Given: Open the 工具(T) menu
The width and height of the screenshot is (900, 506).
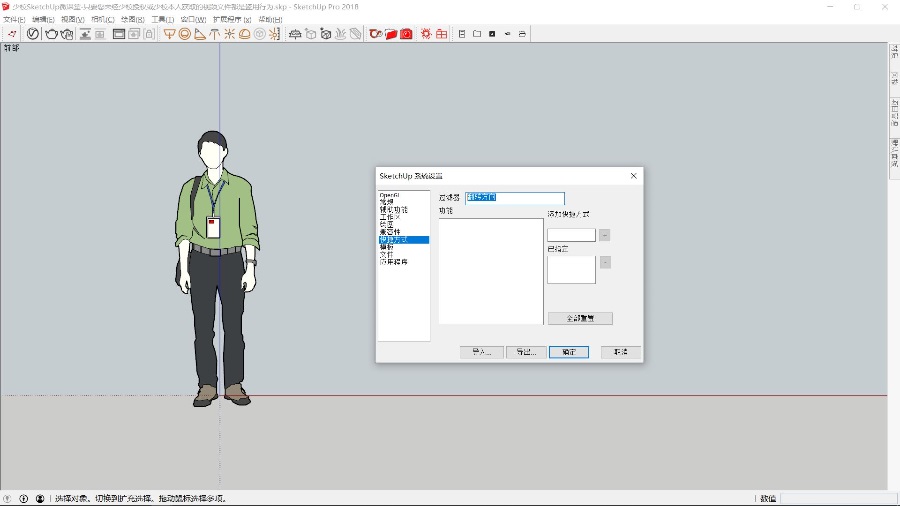Looking at the screenshot, I should 162,20.
